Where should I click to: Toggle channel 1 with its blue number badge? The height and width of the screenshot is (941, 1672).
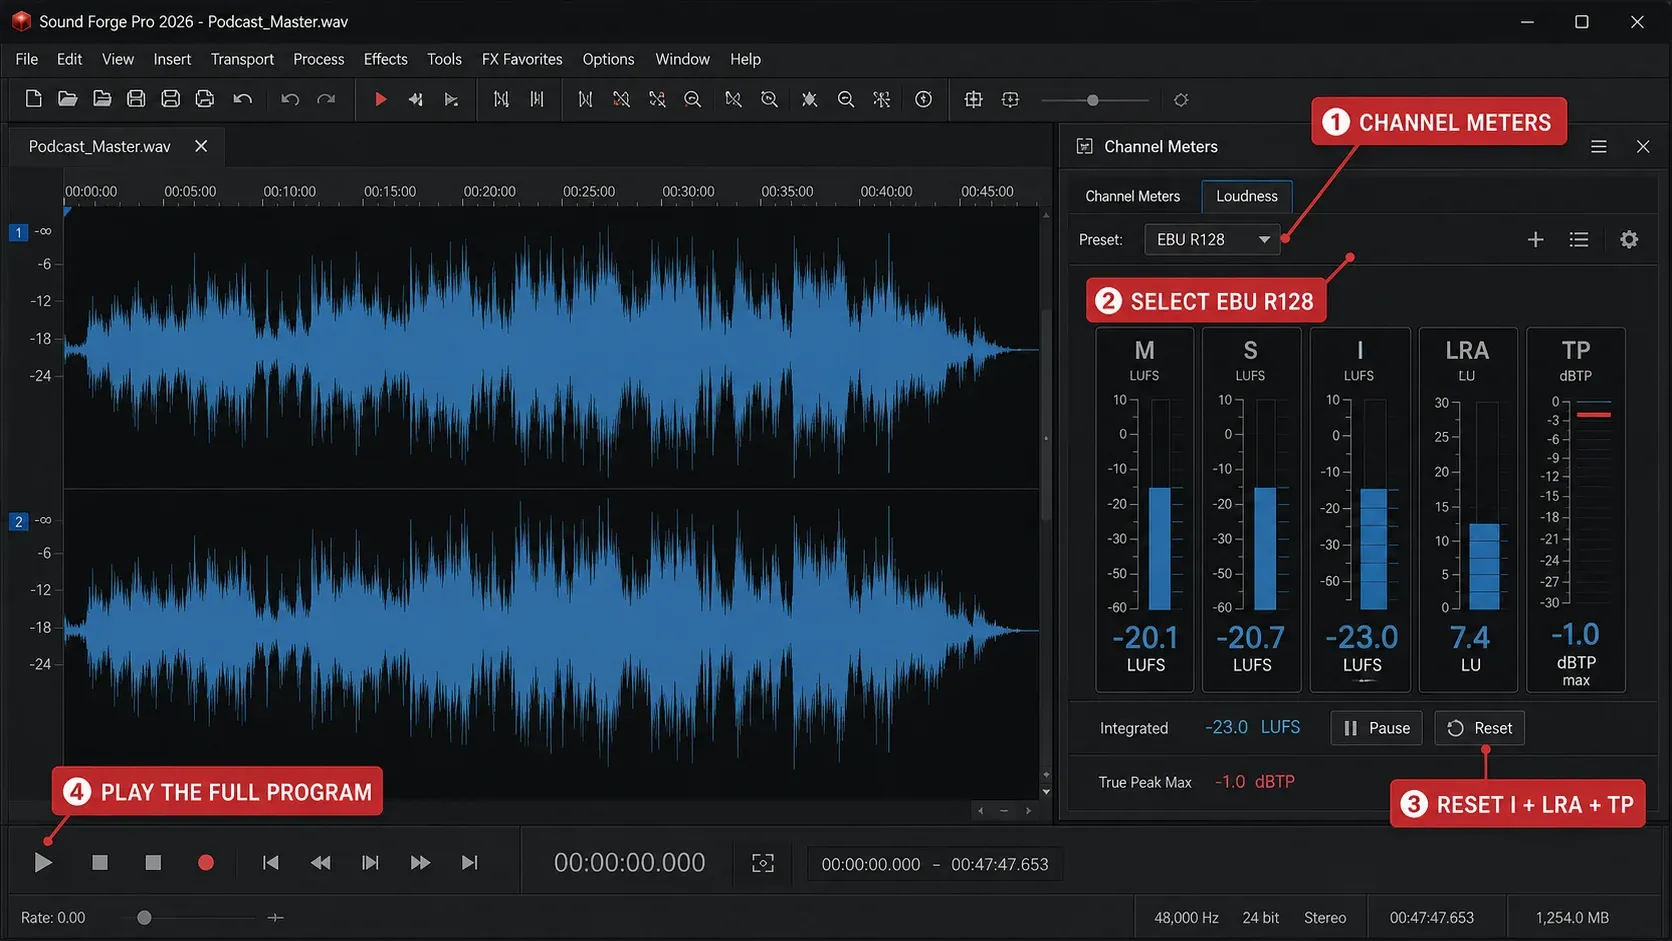18,232
